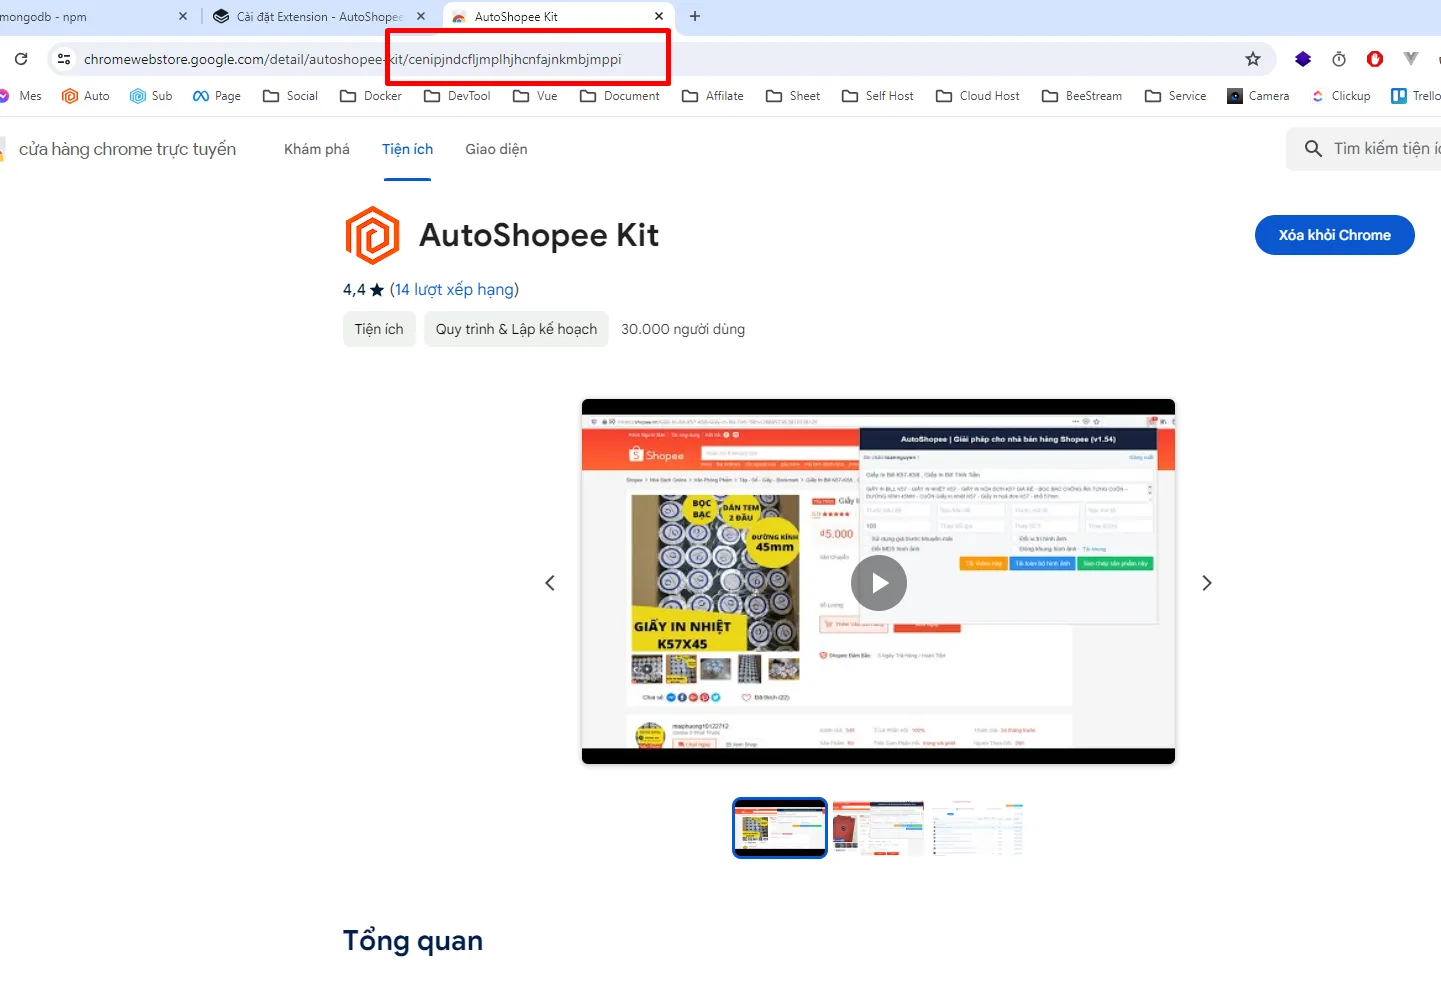
Task: Select the third preview thumbnail
Action: click(x=978, y=828)
